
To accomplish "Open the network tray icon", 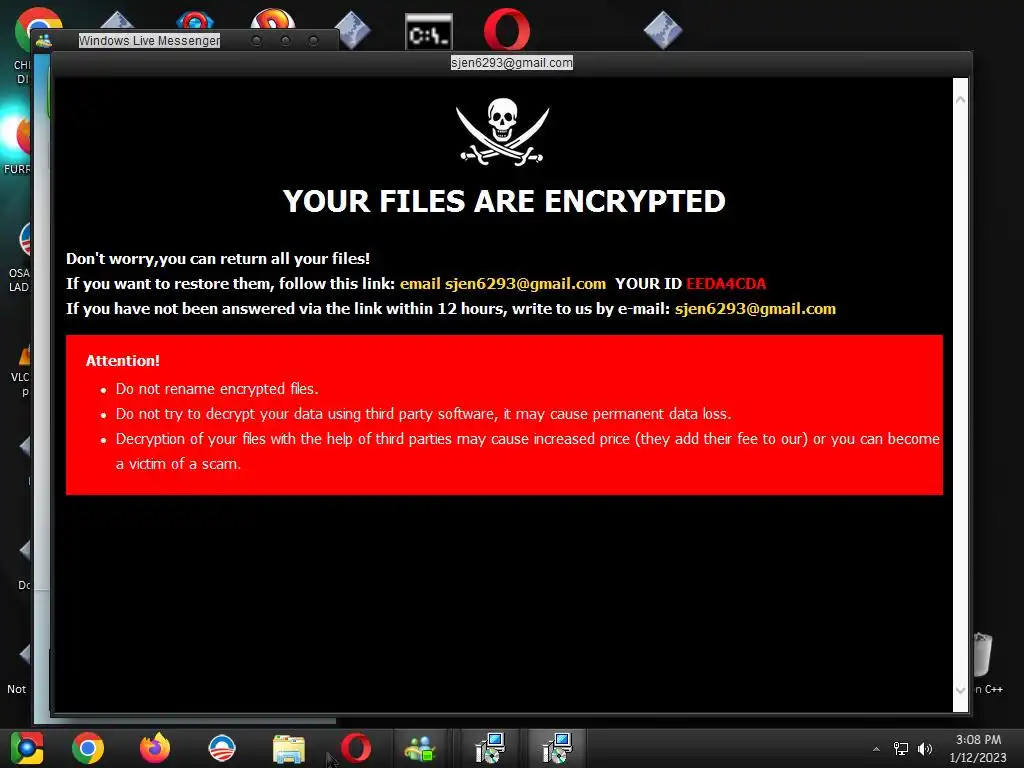I will [901, 748].
